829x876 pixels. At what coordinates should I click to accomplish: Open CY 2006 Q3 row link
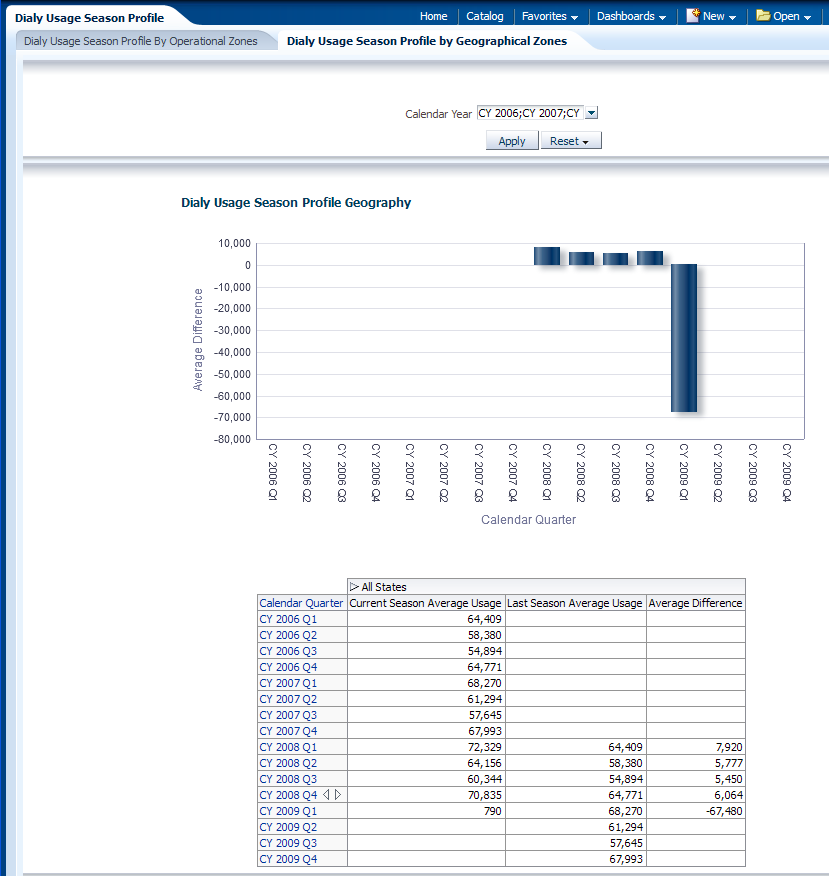coord(288,651)
